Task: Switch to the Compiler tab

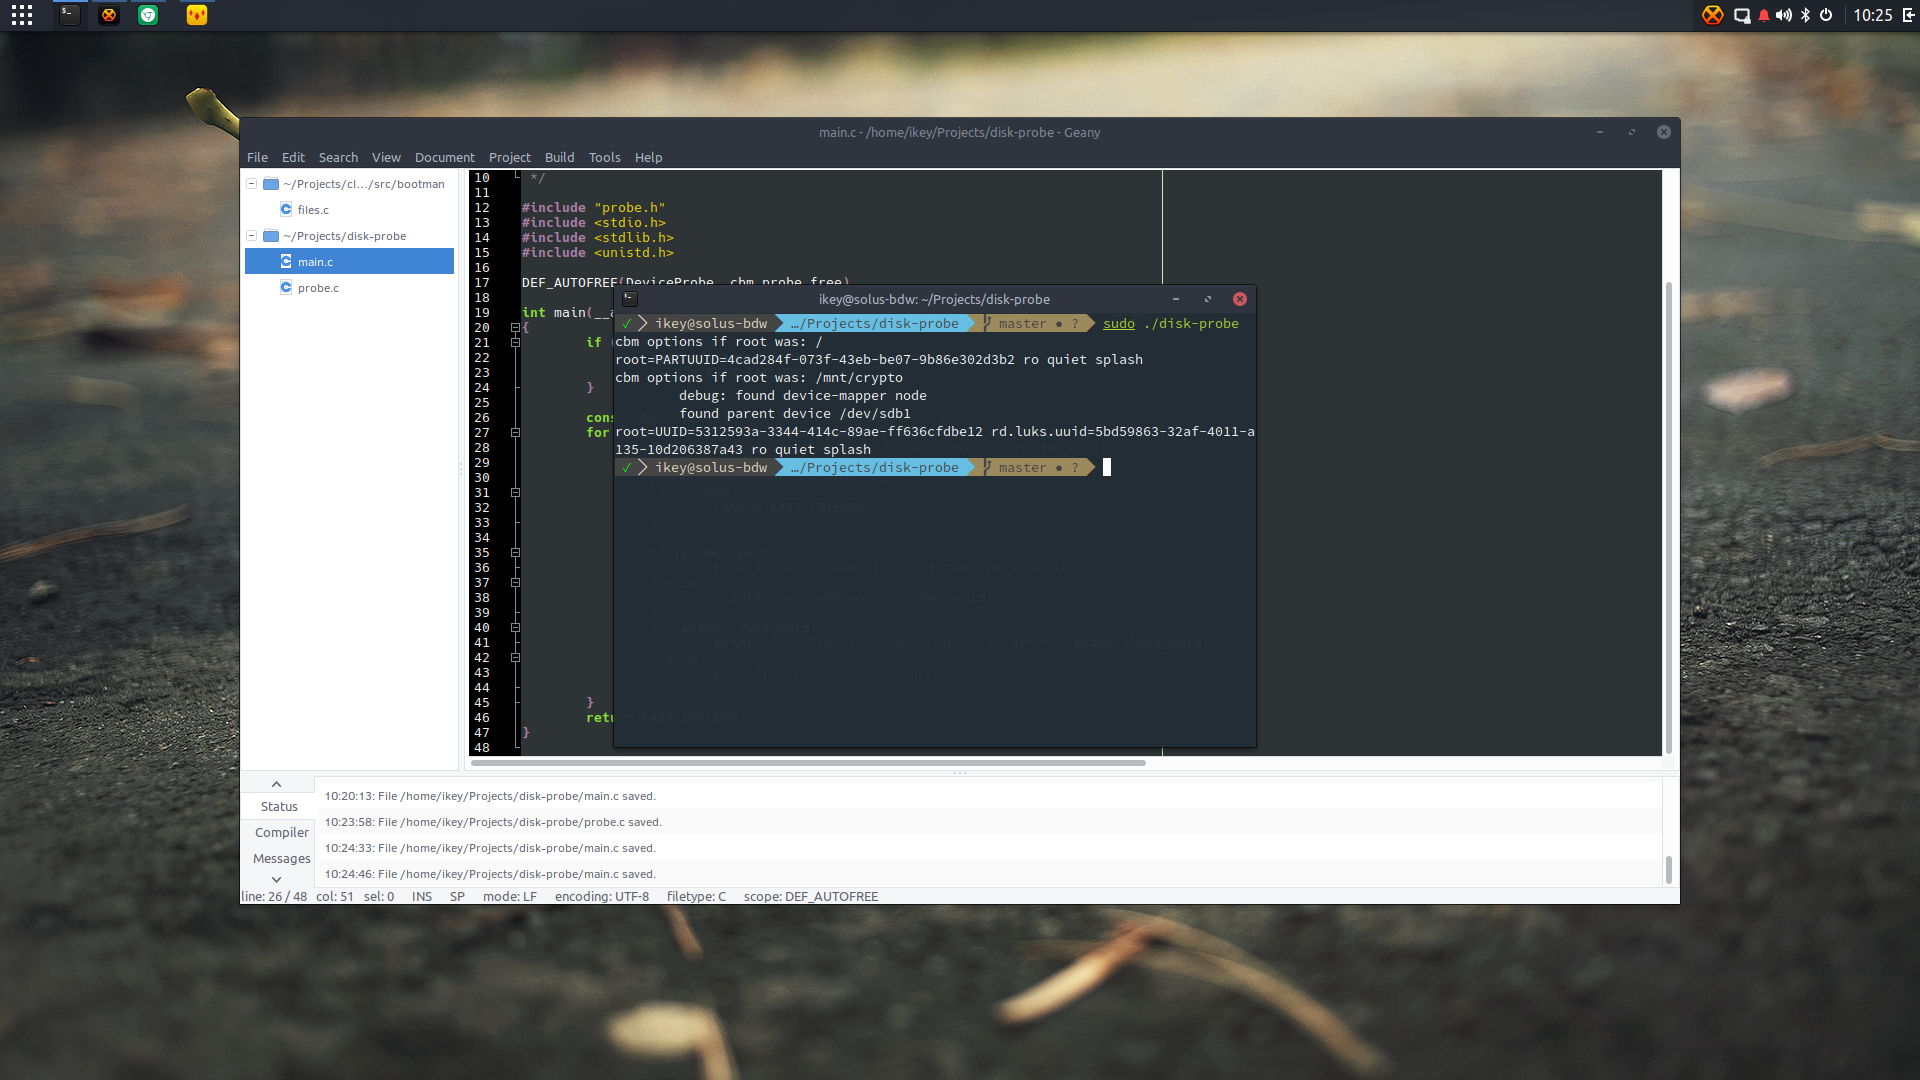Action: pos(281,832)
